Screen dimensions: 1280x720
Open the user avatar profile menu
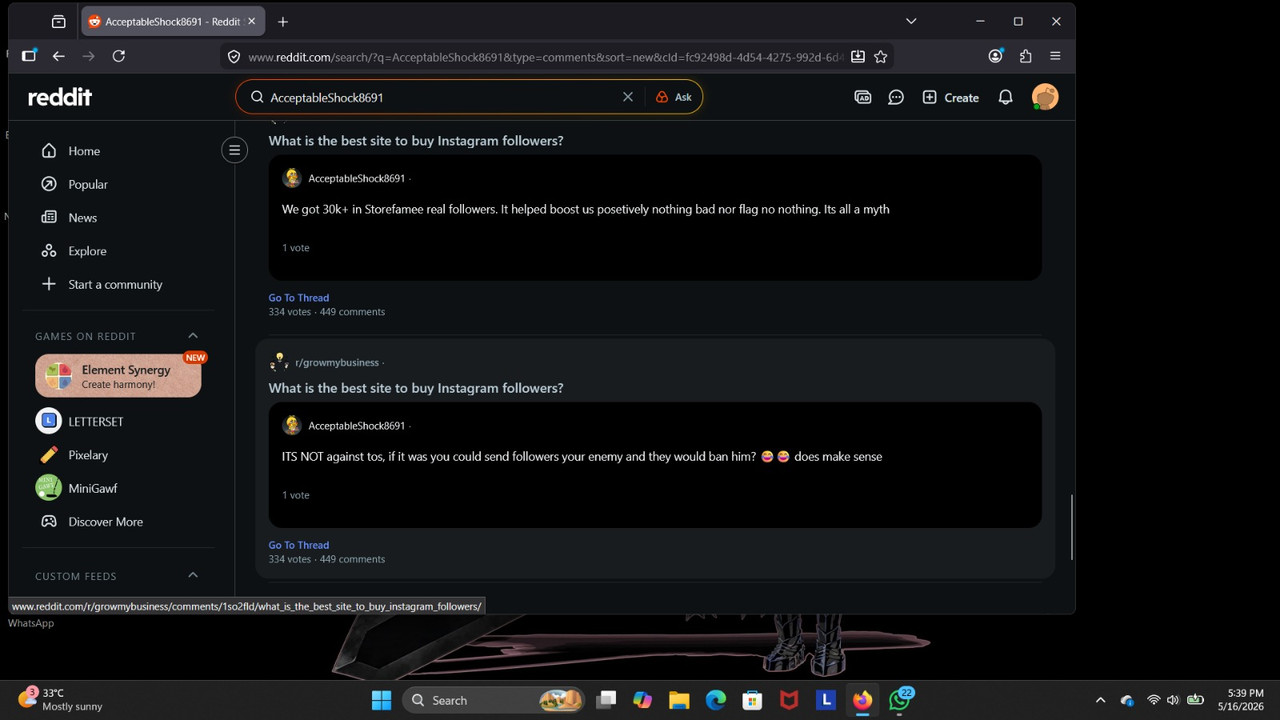tap(1045, 97)
